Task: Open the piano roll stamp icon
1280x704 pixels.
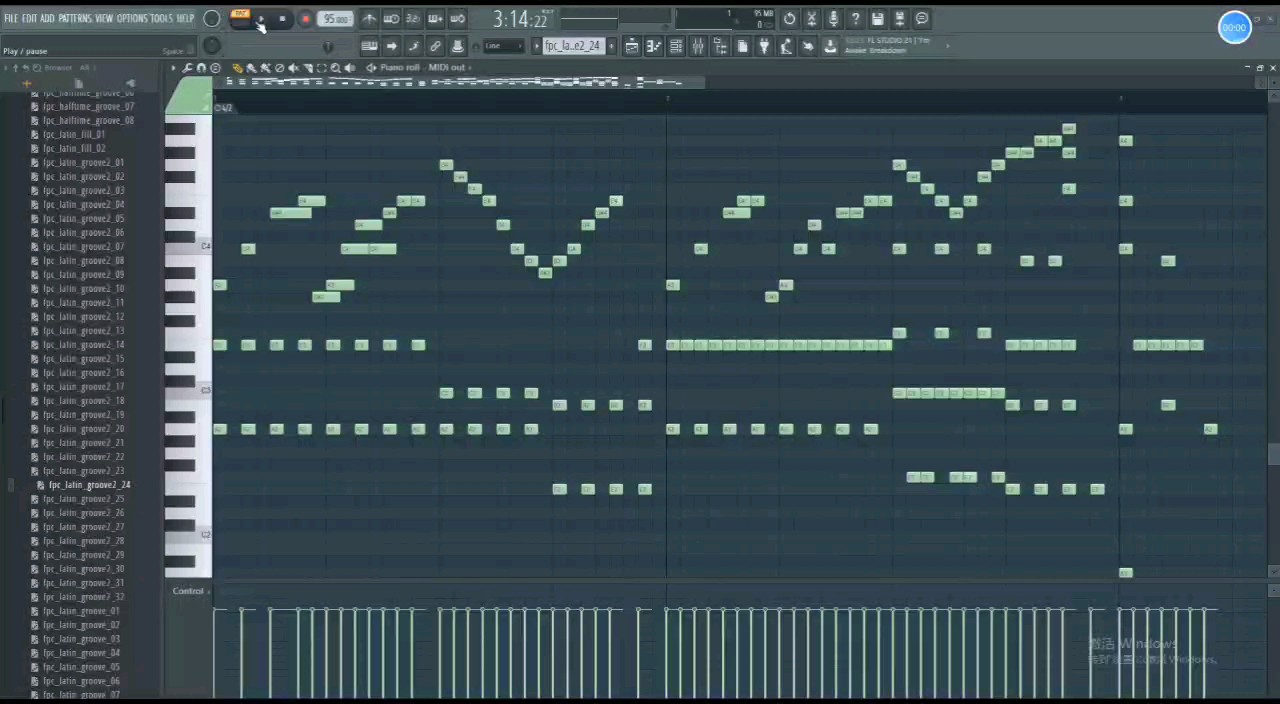Action: (x=215, y=68)
